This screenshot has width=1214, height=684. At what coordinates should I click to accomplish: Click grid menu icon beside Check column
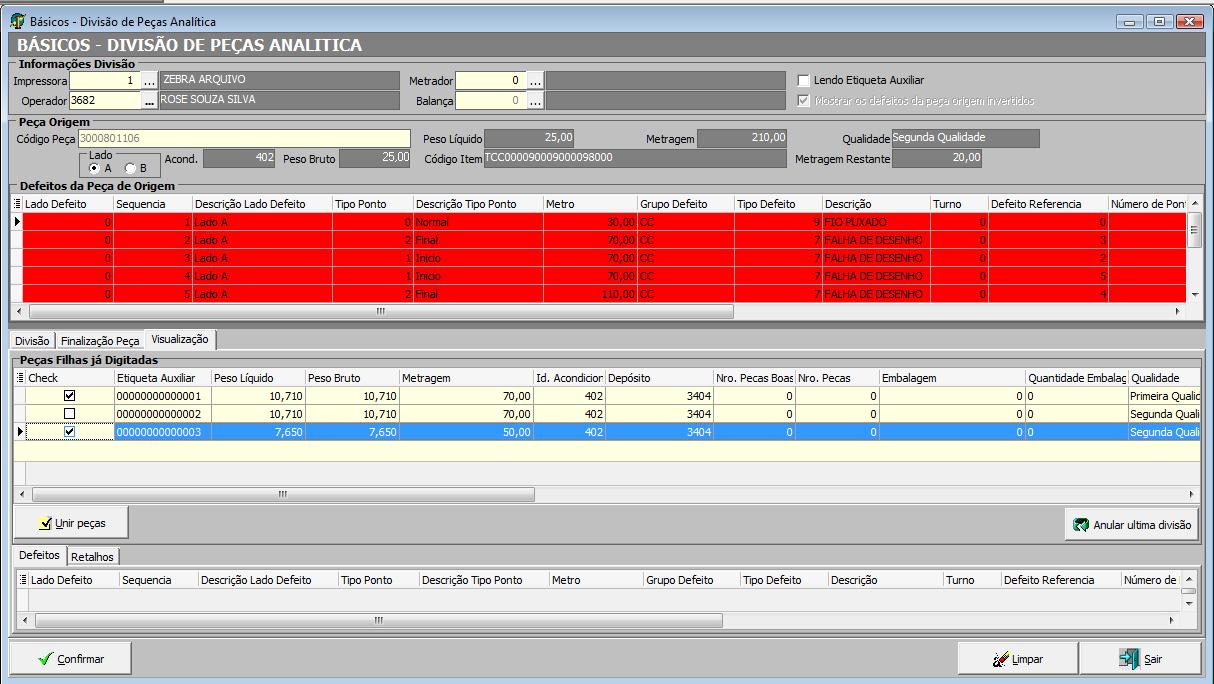(x=20, y=378)
